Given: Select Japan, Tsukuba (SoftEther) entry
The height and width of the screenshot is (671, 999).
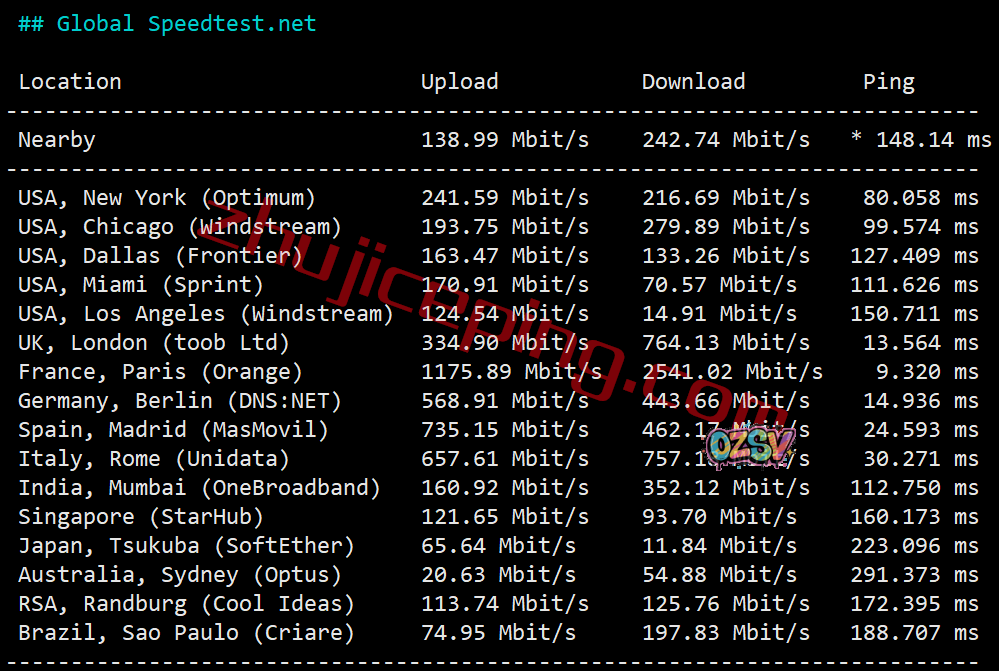Looking at the screenshot, I should [x=186, y=545].
